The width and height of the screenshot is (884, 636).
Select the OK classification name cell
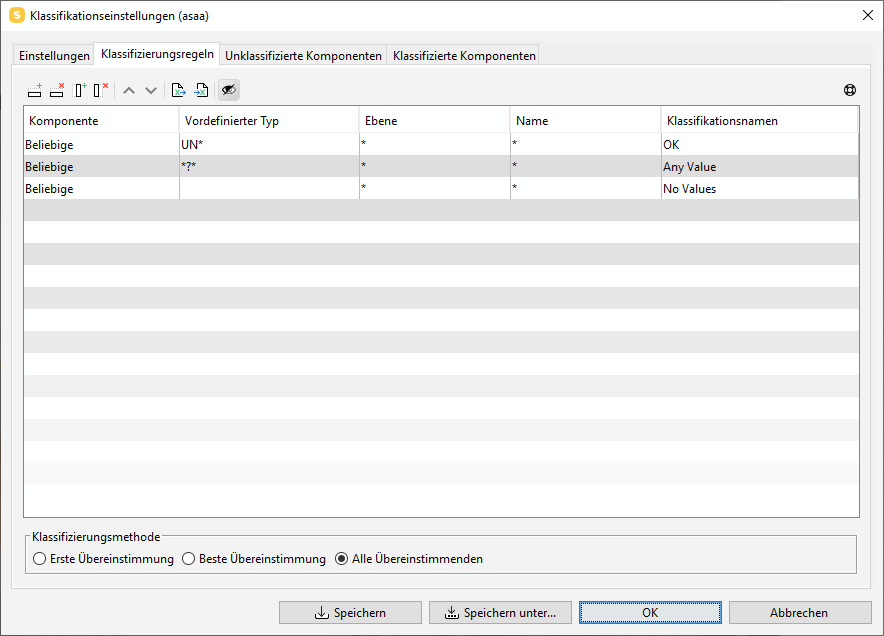(x=760, y=144)
